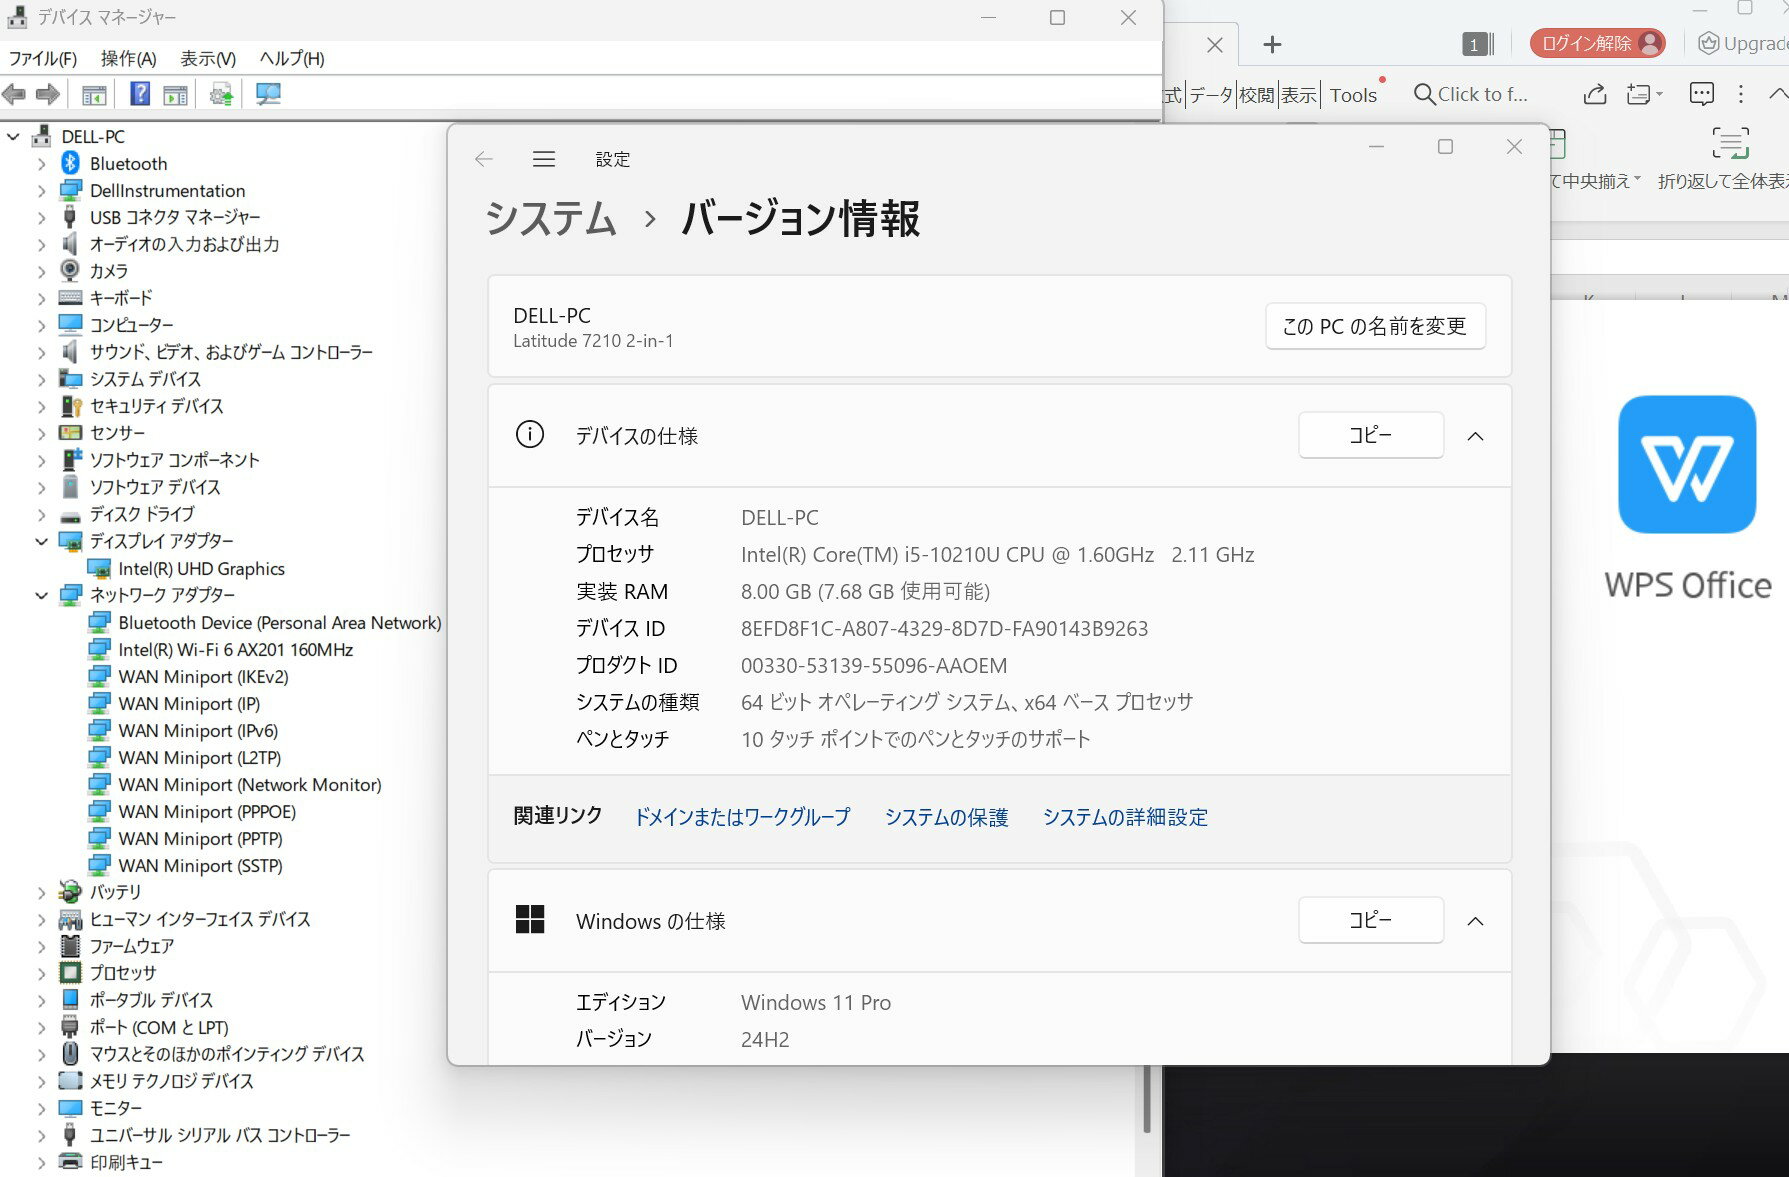Open the 表示(V) menu in Device Manager
This screenshot has height=1177, width=1789.
point(208,58)
